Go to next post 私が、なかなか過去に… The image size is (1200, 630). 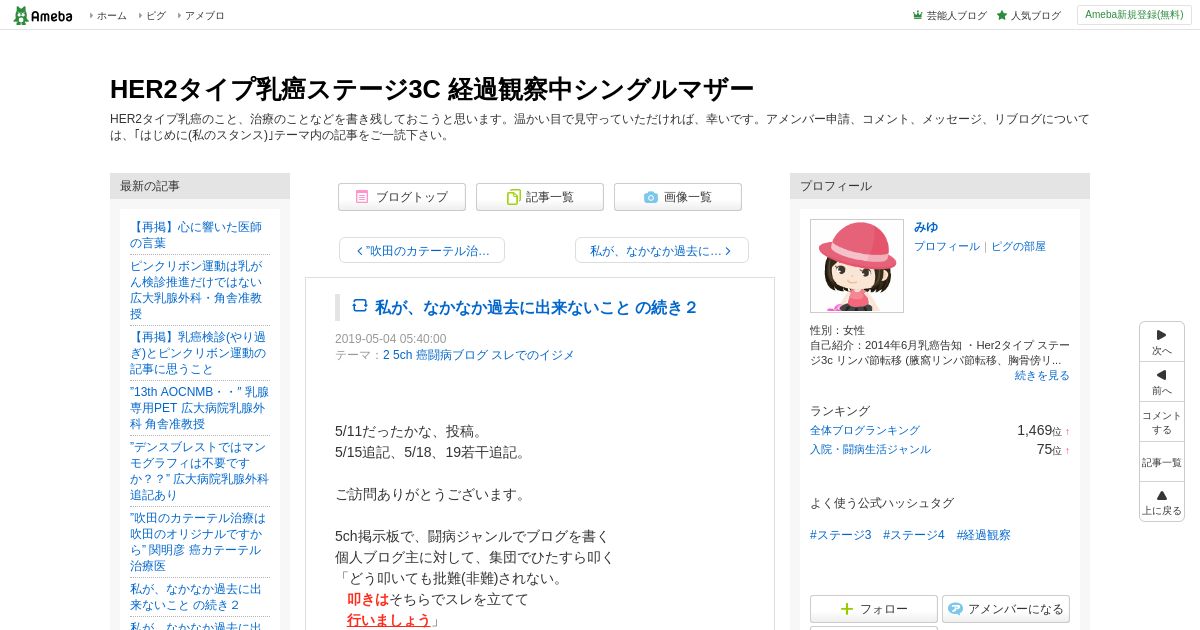click(x=662, y=250)
